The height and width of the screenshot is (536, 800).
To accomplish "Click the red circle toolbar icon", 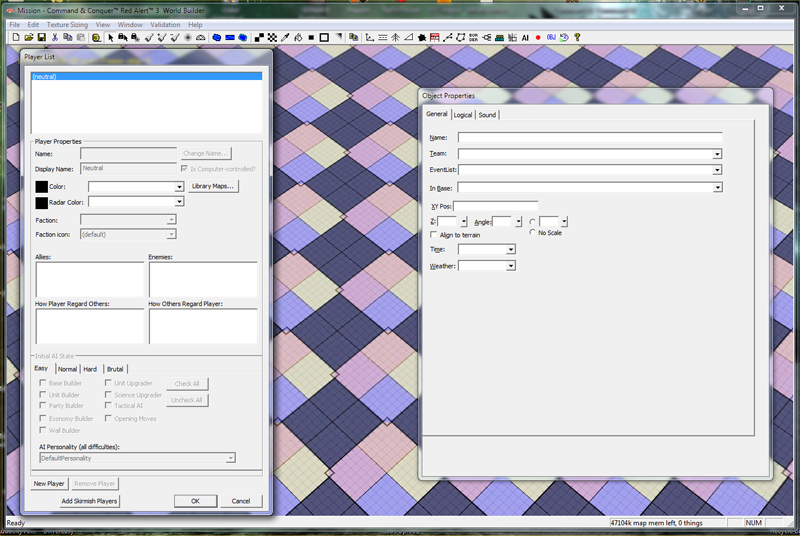I will point(538,37).
